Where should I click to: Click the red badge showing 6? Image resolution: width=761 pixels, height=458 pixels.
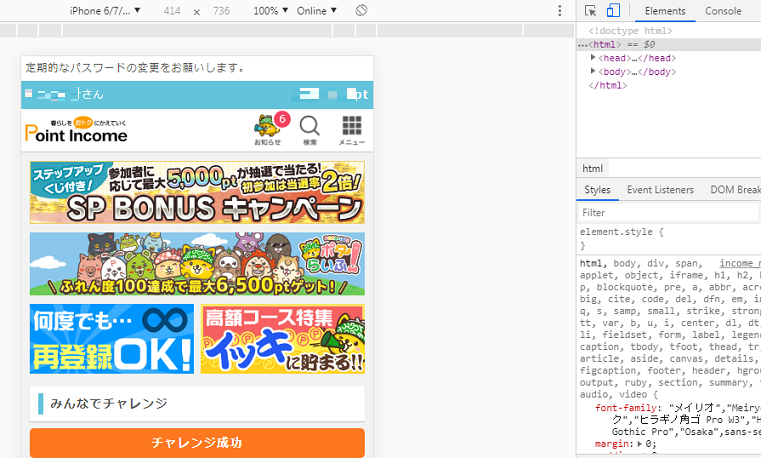pyautogui.click(x=282, y=119)
